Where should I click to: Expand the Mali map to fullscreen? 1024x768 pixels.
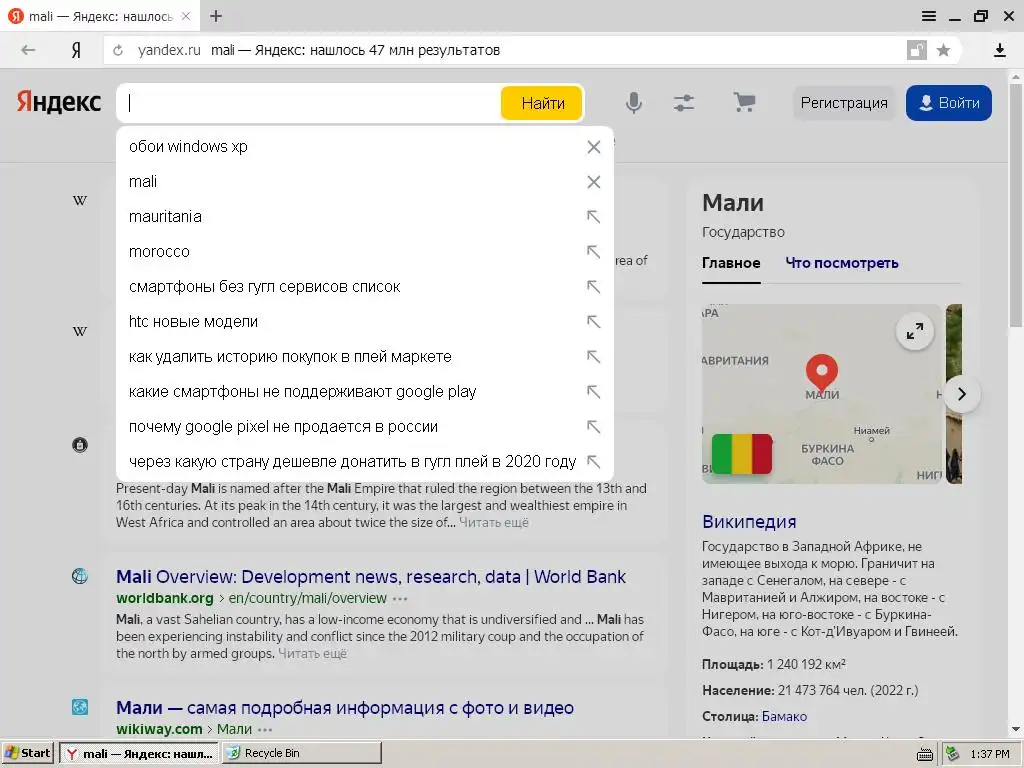click(x=914, y=332)
